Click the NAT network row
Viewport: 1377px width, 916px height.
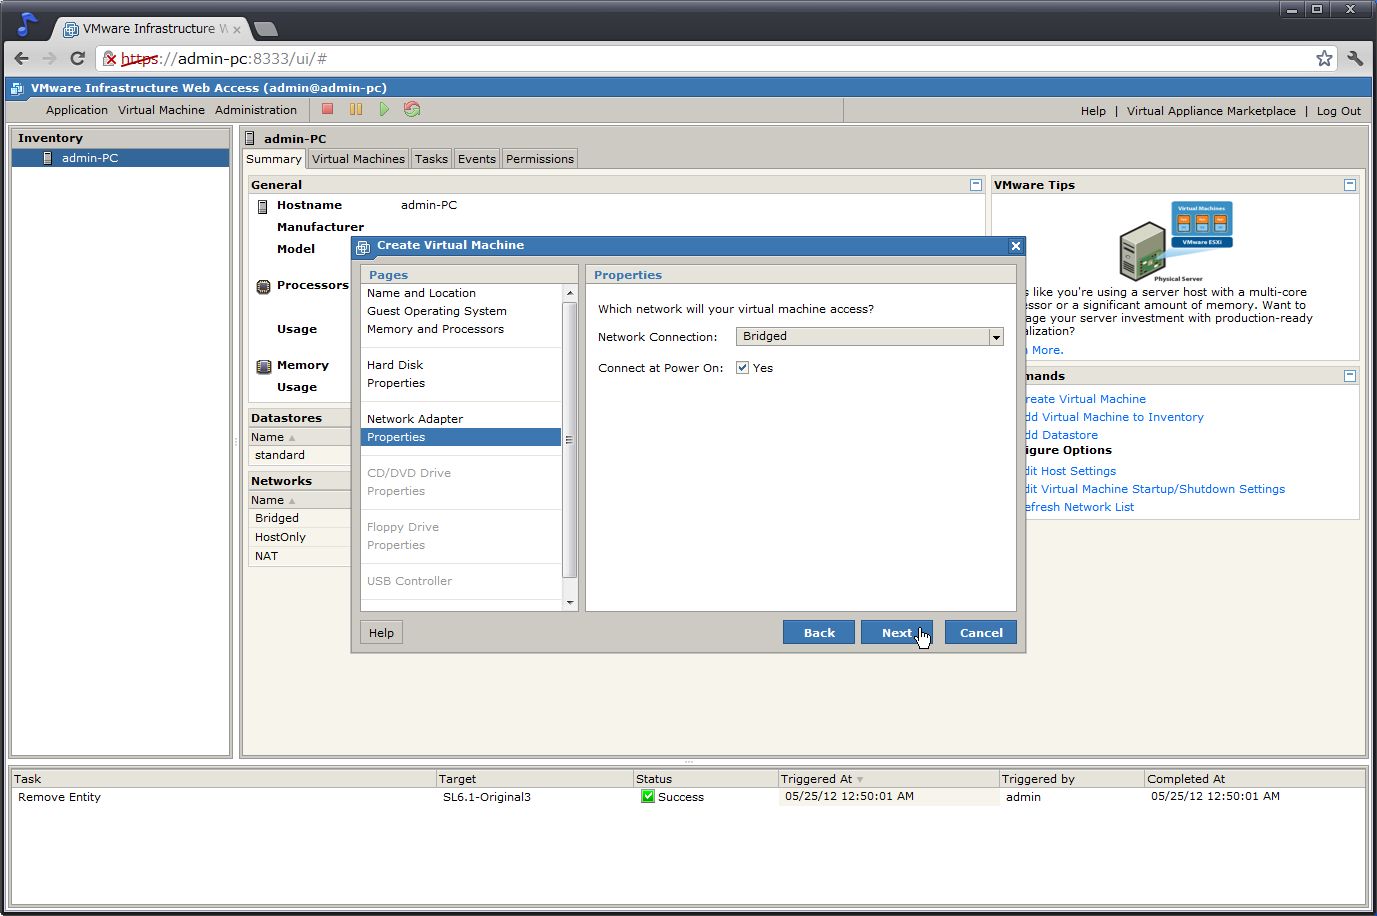pos(300,556)
